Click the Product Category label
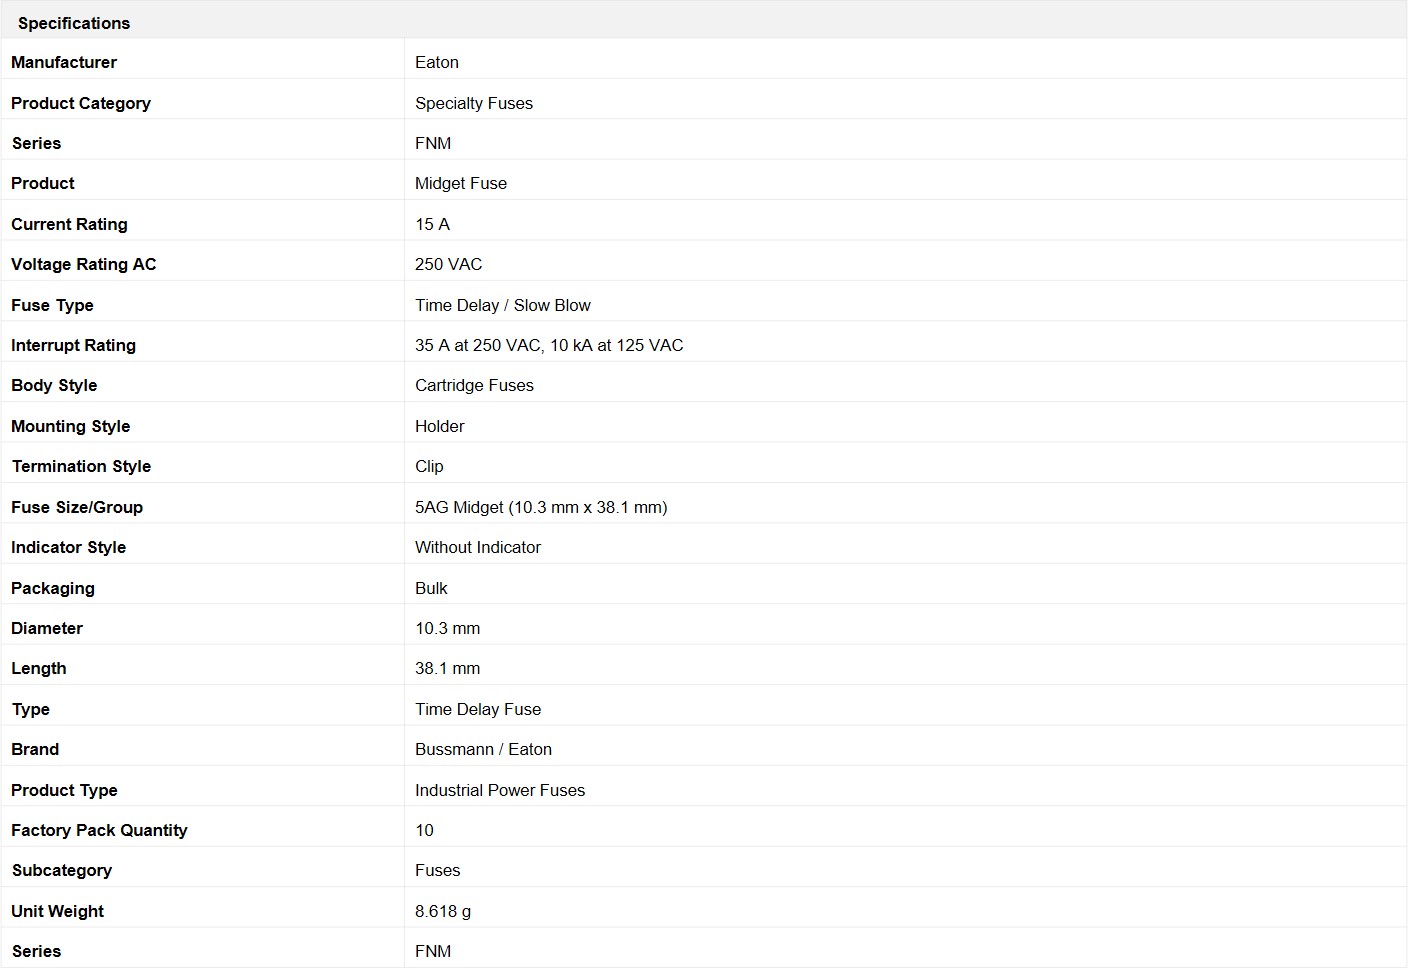The image size is (1408, 973). point(81,103)
